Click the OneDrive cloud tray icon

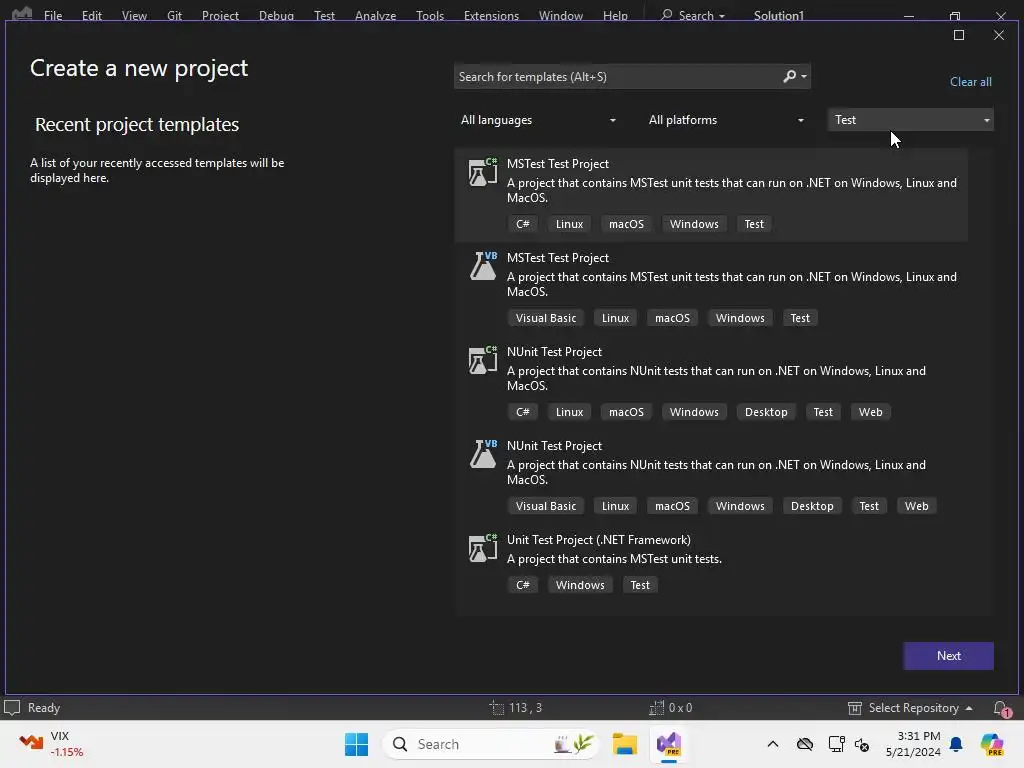tap(805, 744)
